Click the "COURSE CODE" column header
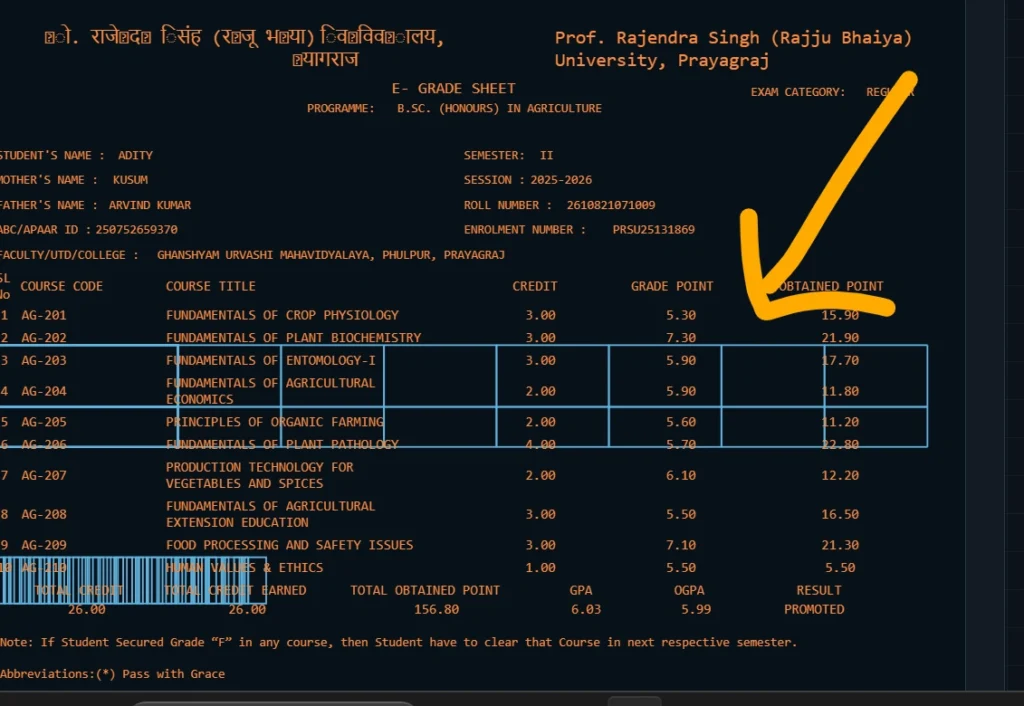 (x=61, y=286)
